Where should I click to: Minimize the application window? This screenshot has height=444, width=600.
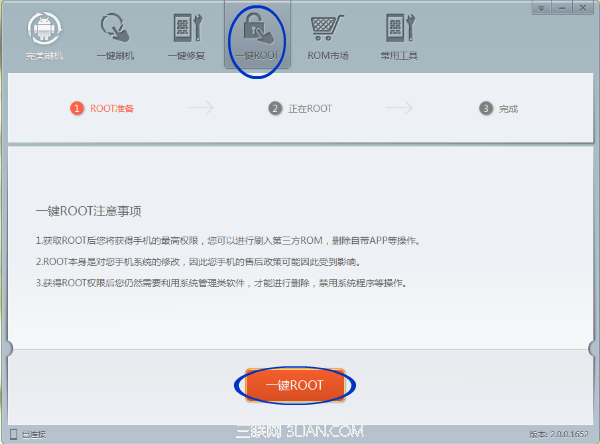point(562,8)
